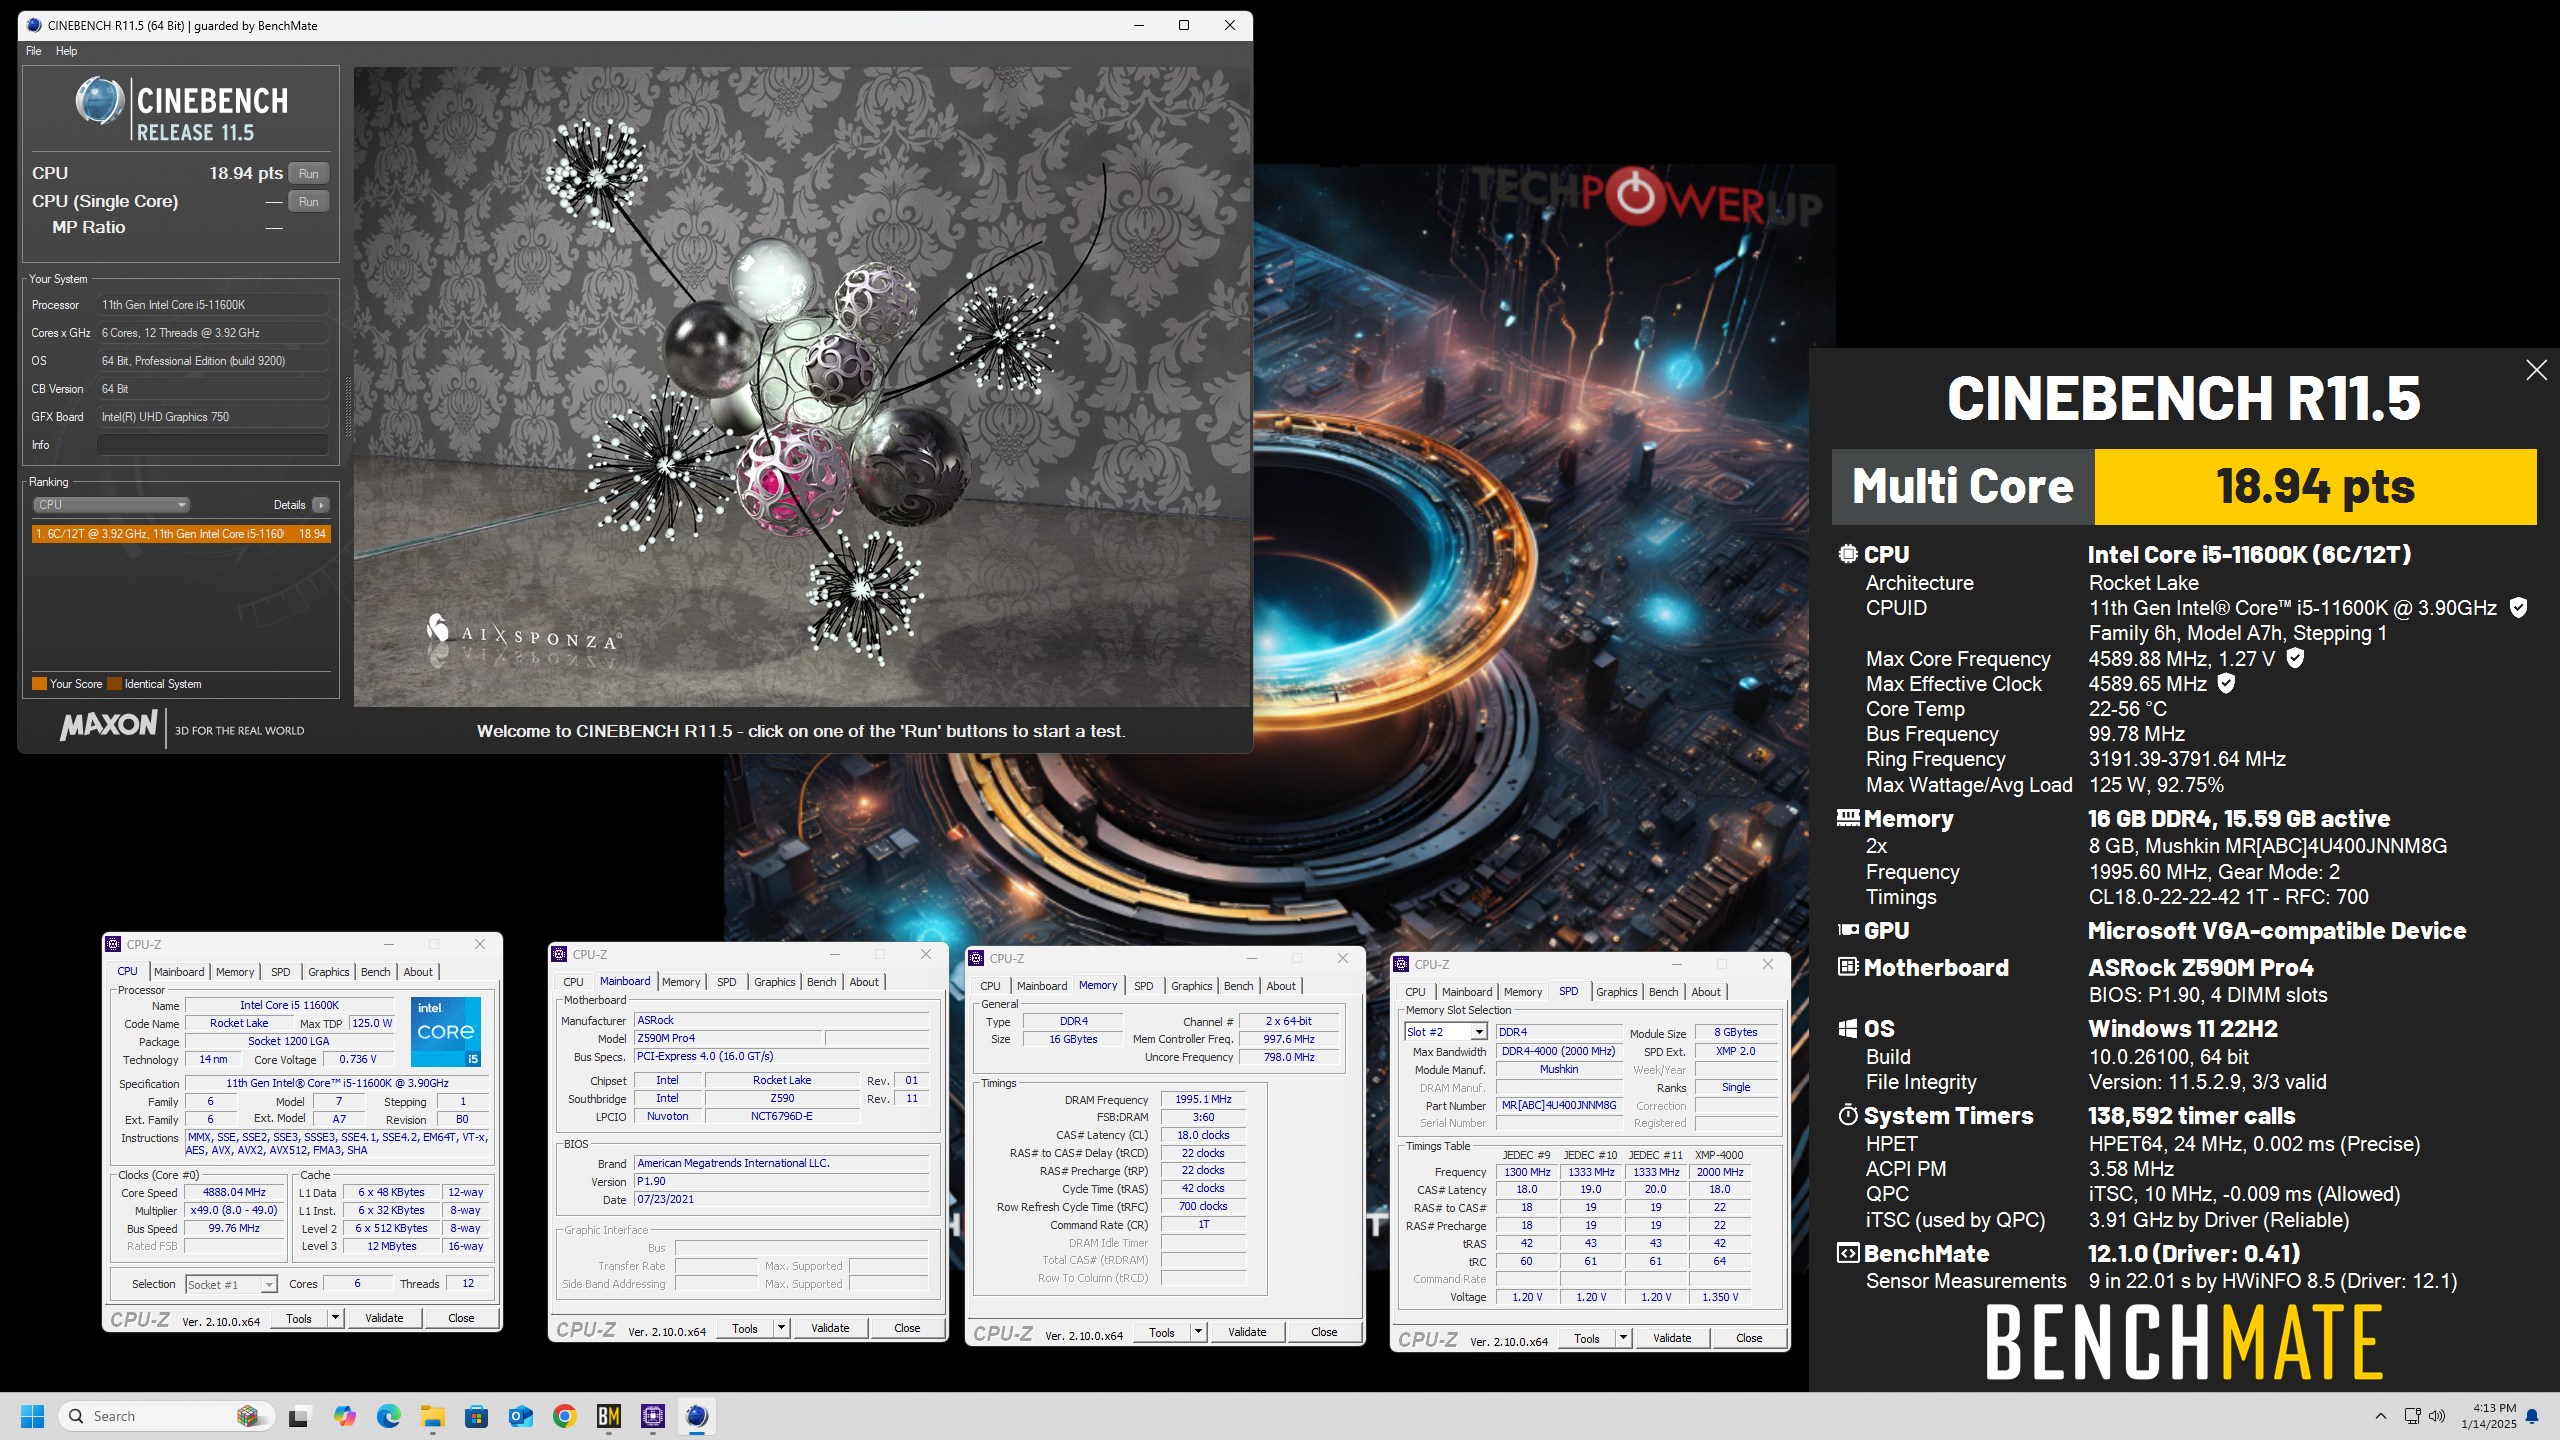Open Bench tab in first CPU-Z window
Image resolution: width=2560 pixels, height=1440 pixels.
coord(376,972)
